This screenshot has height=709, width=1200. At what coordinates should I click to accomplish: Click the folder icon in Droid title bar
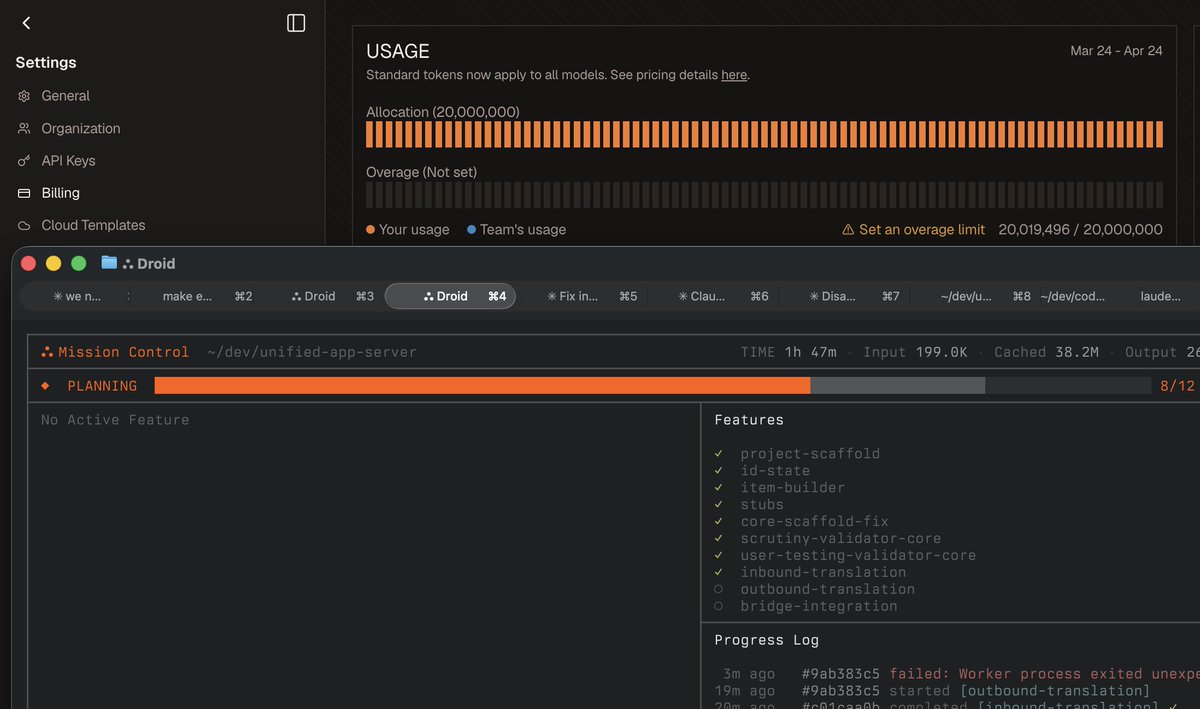[109, 263]
